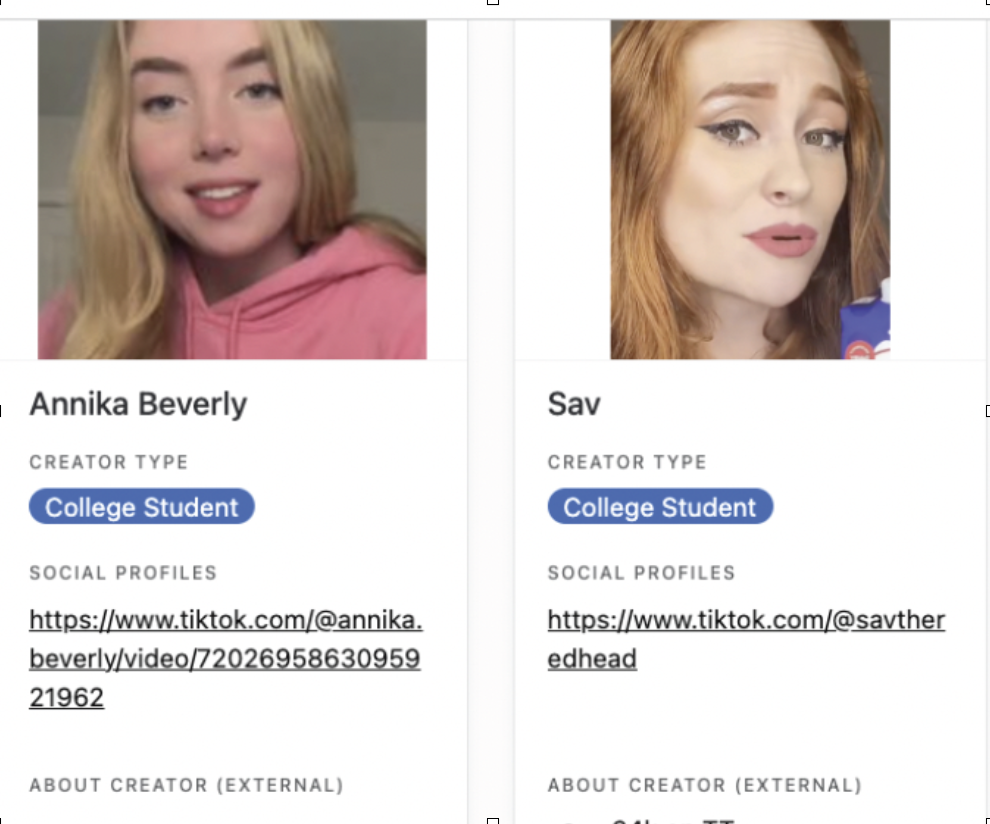Screen dimensions: 990x824
Task: Select College Student tag on Annika's card
Action: pyautogui.click(x=141, y=506)
